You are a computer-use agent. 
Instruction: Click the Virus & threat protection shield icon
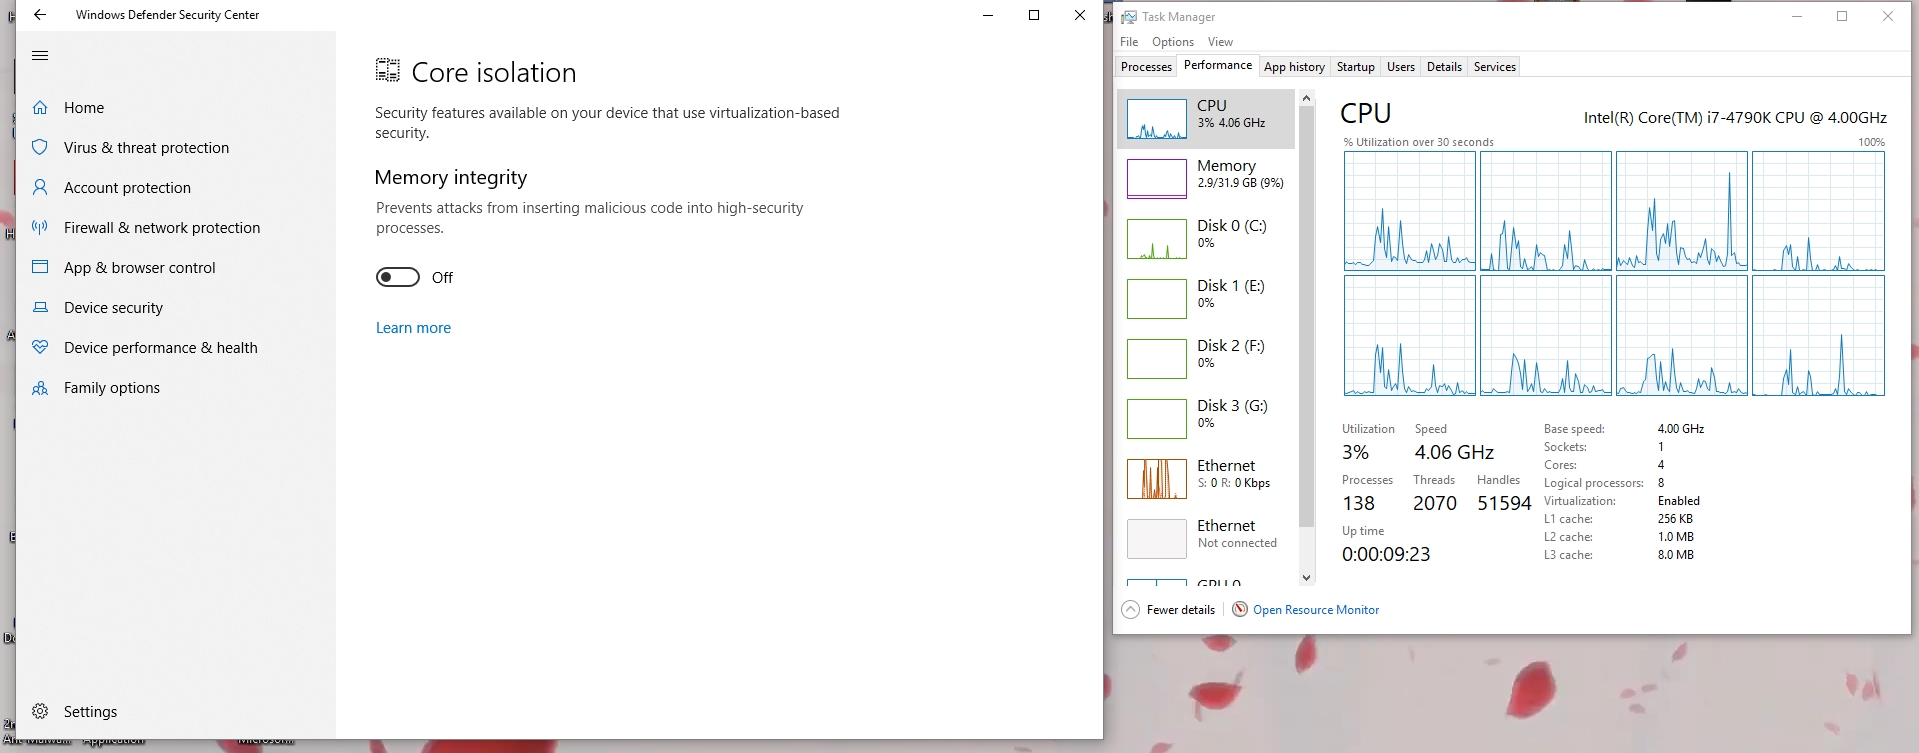click(x=40, y=148)
